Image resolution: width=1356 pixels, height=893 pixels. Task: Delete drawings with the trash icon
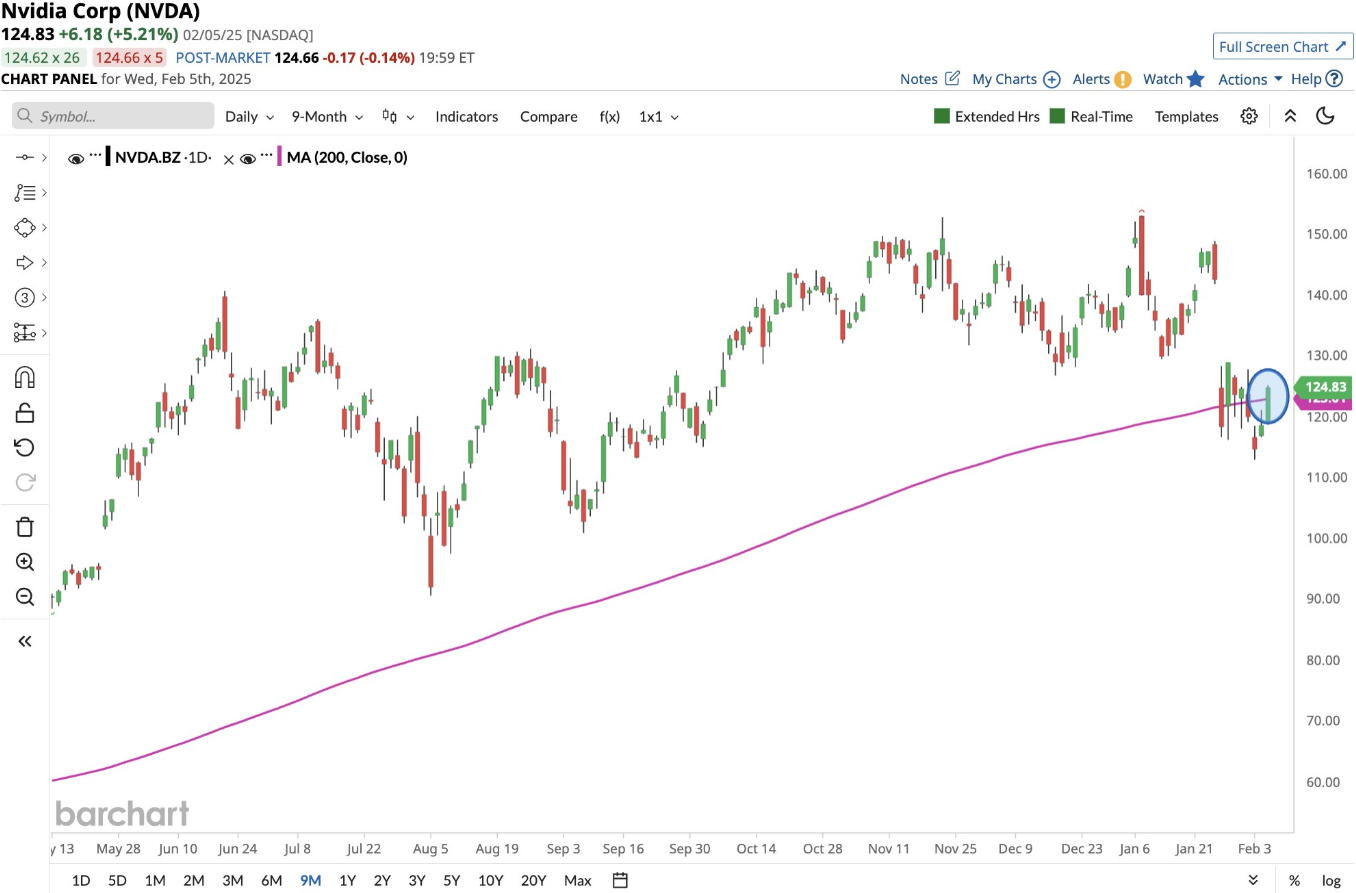[x=25, y=527]
